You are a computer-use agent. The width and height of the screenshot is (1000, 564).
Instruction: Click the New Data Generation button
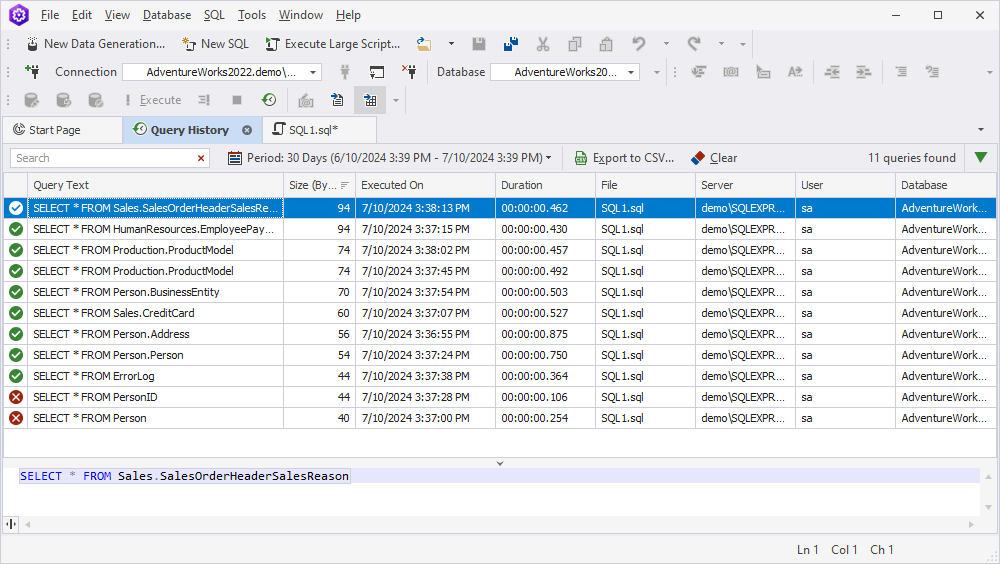(96, 44)
